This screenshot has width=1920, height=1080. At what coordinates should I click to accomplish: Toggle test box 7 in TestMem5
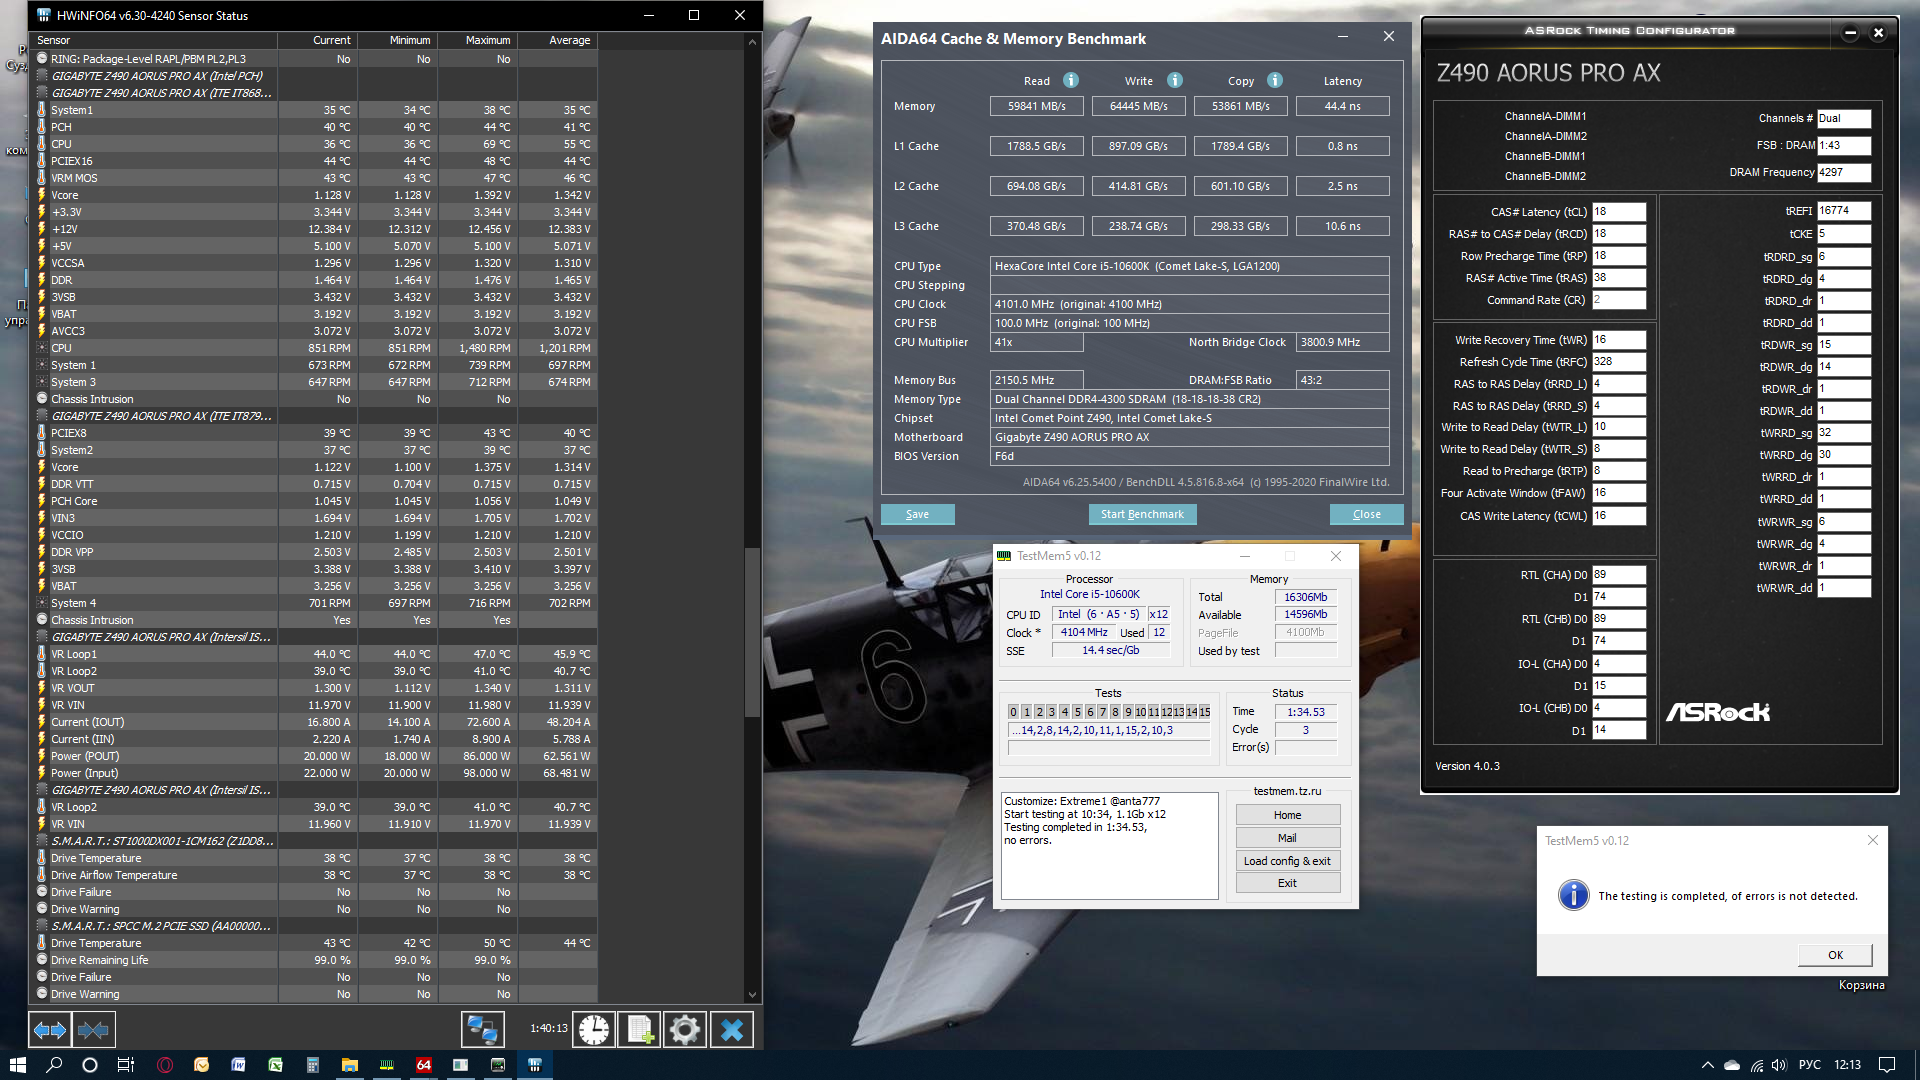tap(1102, 712)
